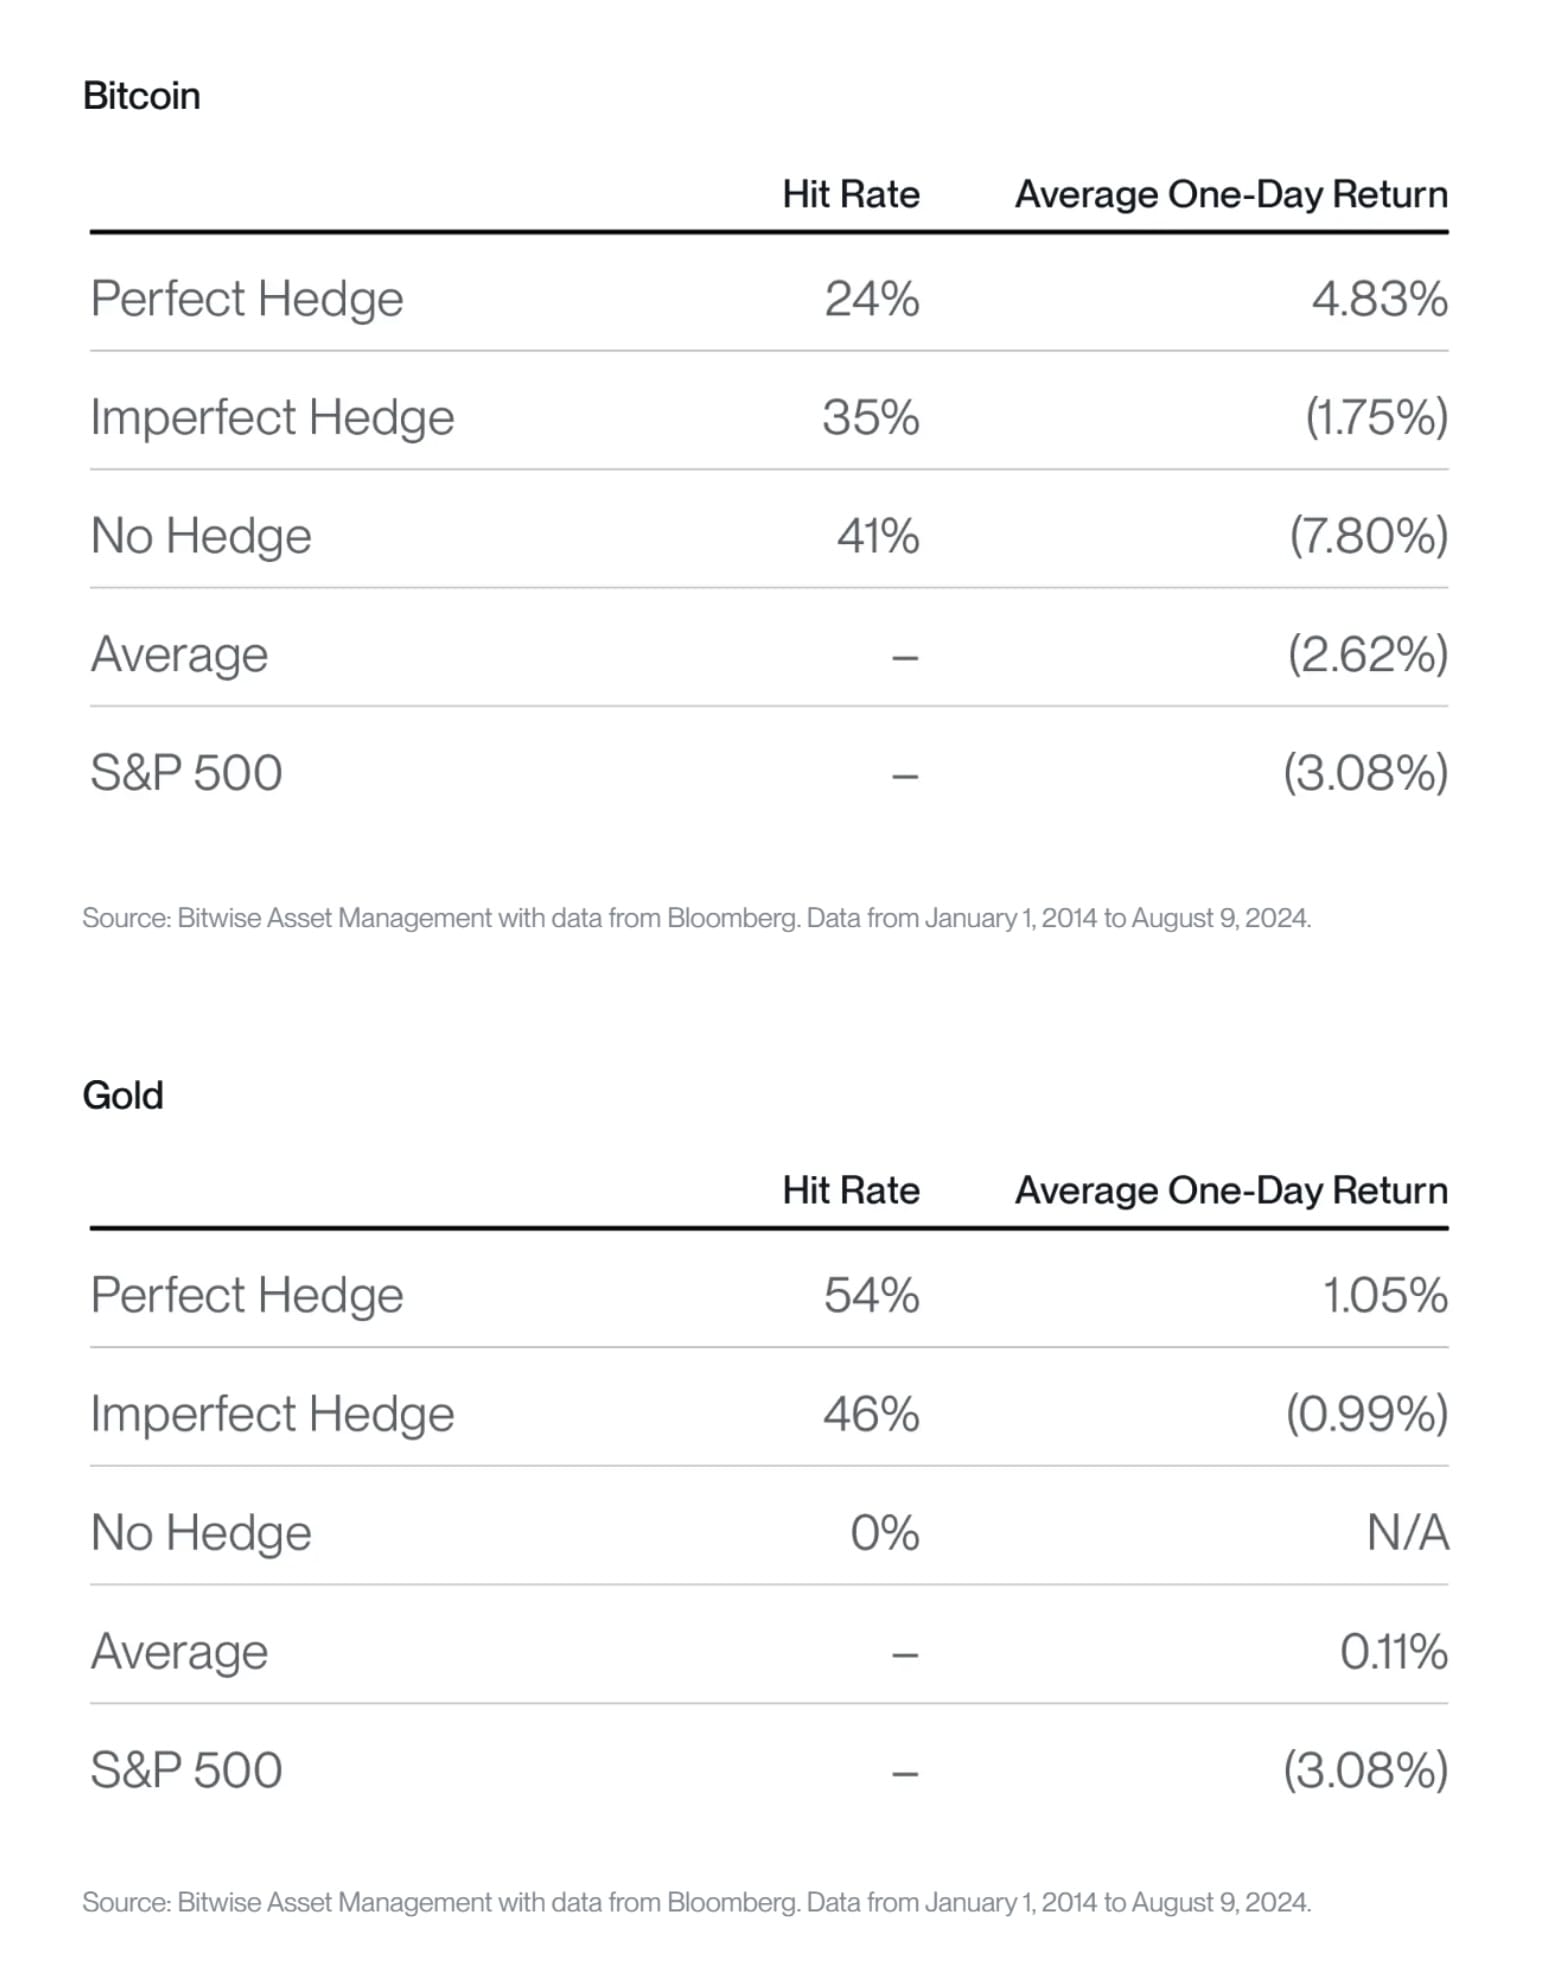Click the S&P 500 label in Gold table
Viewport: 1554px width, 1972px height.
187,1770
